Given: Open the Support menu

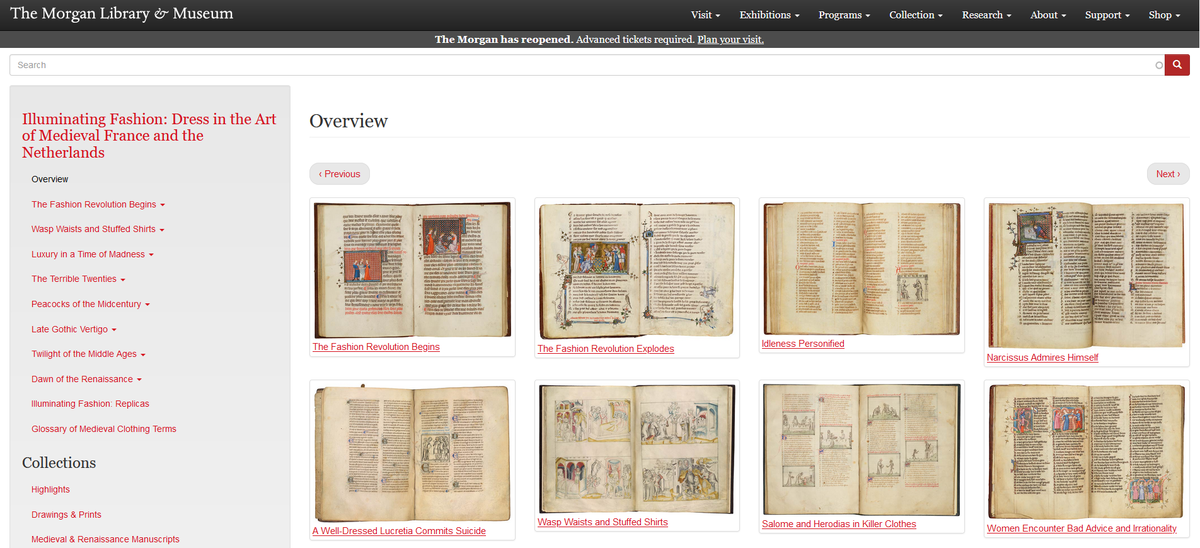Looking at the screenshot, I should coord(1107,15).
